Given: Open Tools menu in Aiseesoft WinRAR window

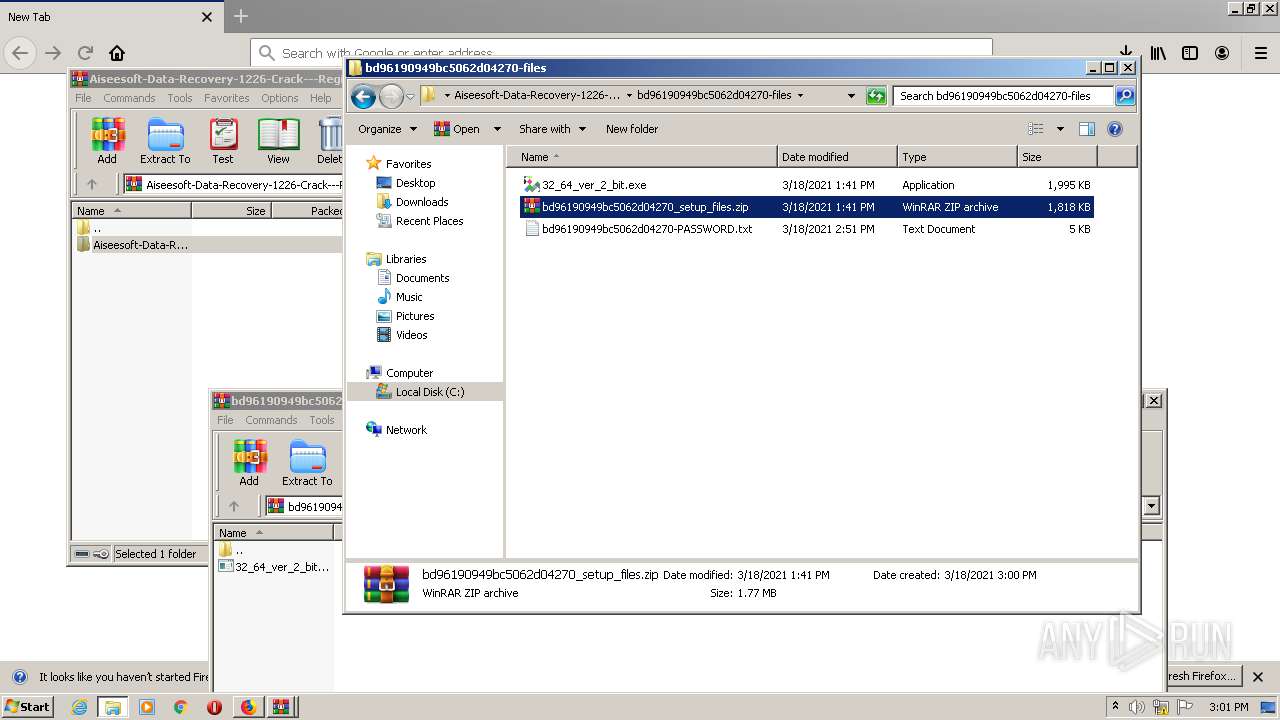Looking at the screenshot, I should pos(180,98).
